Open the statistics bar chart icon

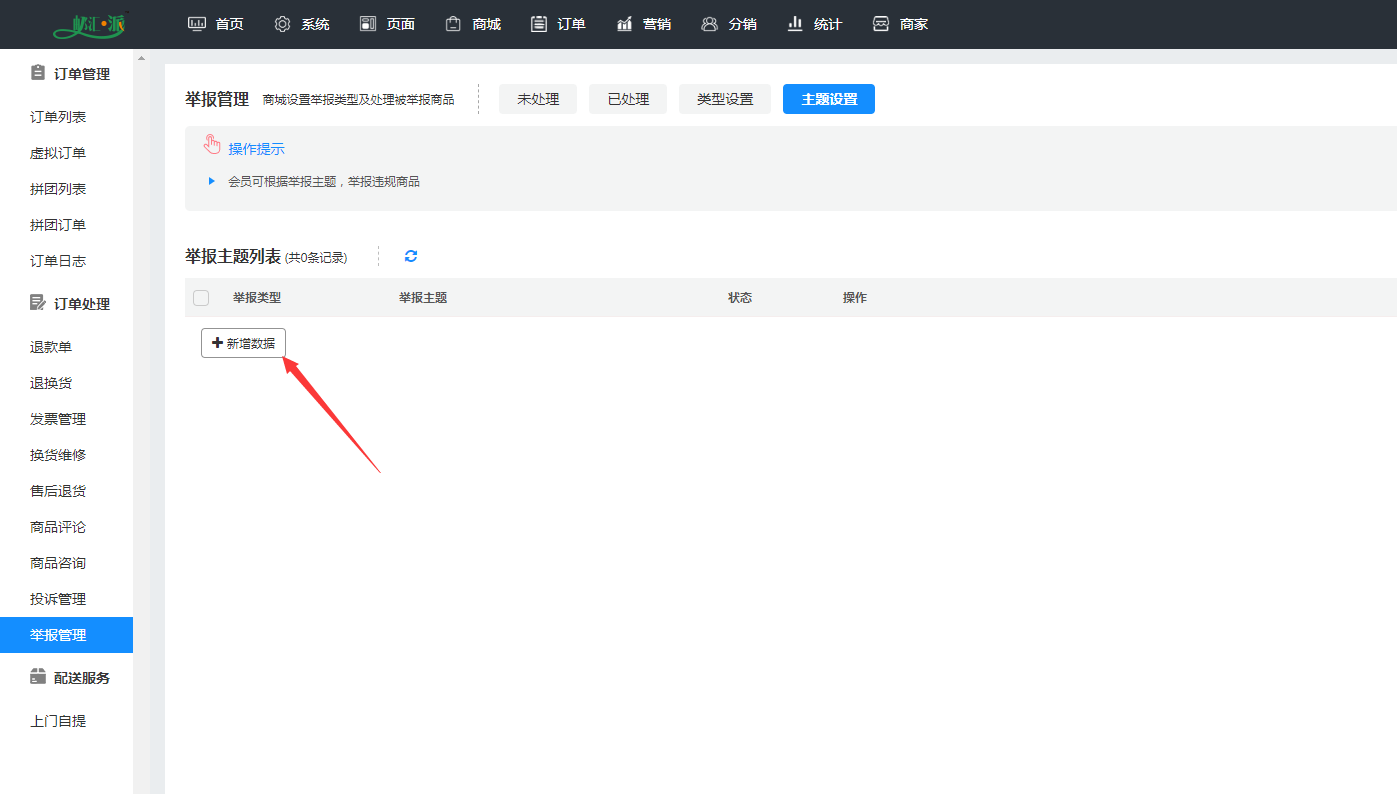pos(796,24)
